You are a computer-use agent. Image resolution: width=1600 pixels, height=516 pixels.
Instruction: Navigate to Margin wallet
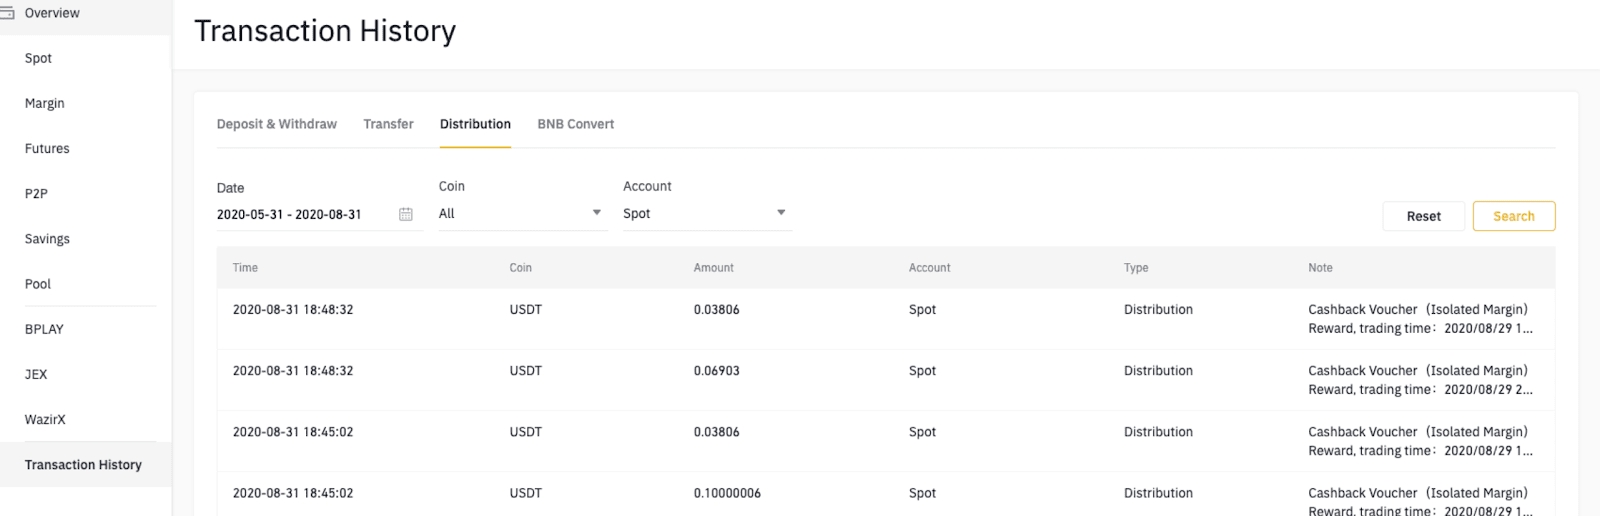(44, 103)
